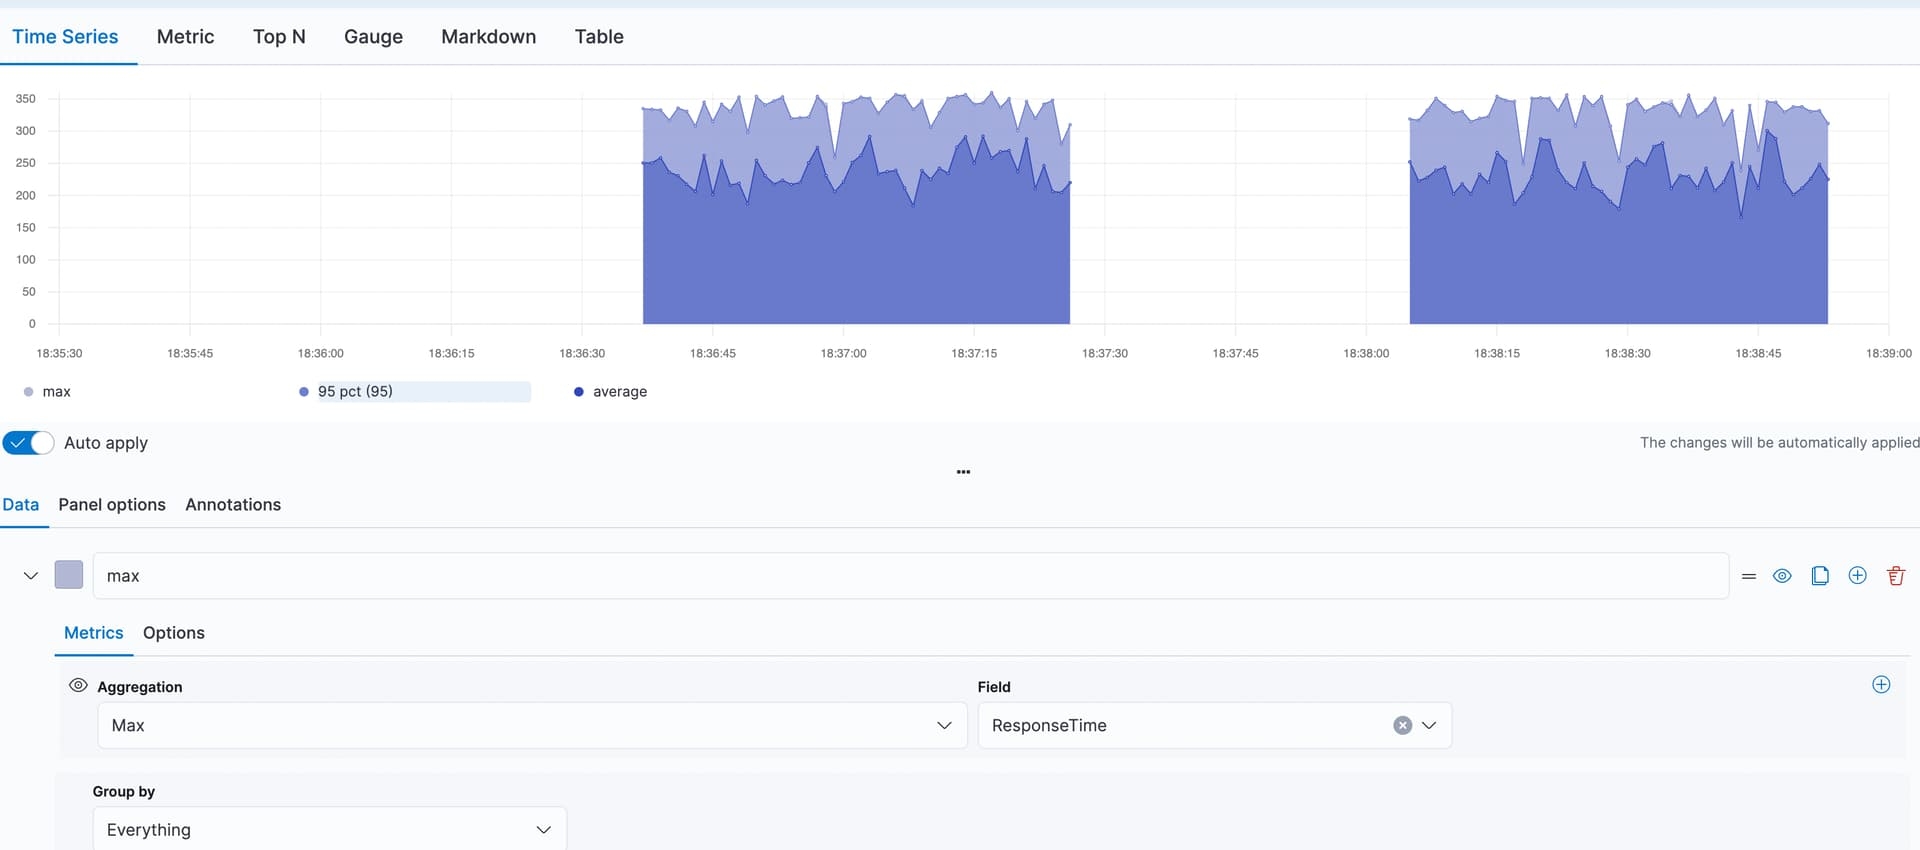Switch to the Table tab
The width and height of the screenshot is (1920, 850).
(599, 37)
